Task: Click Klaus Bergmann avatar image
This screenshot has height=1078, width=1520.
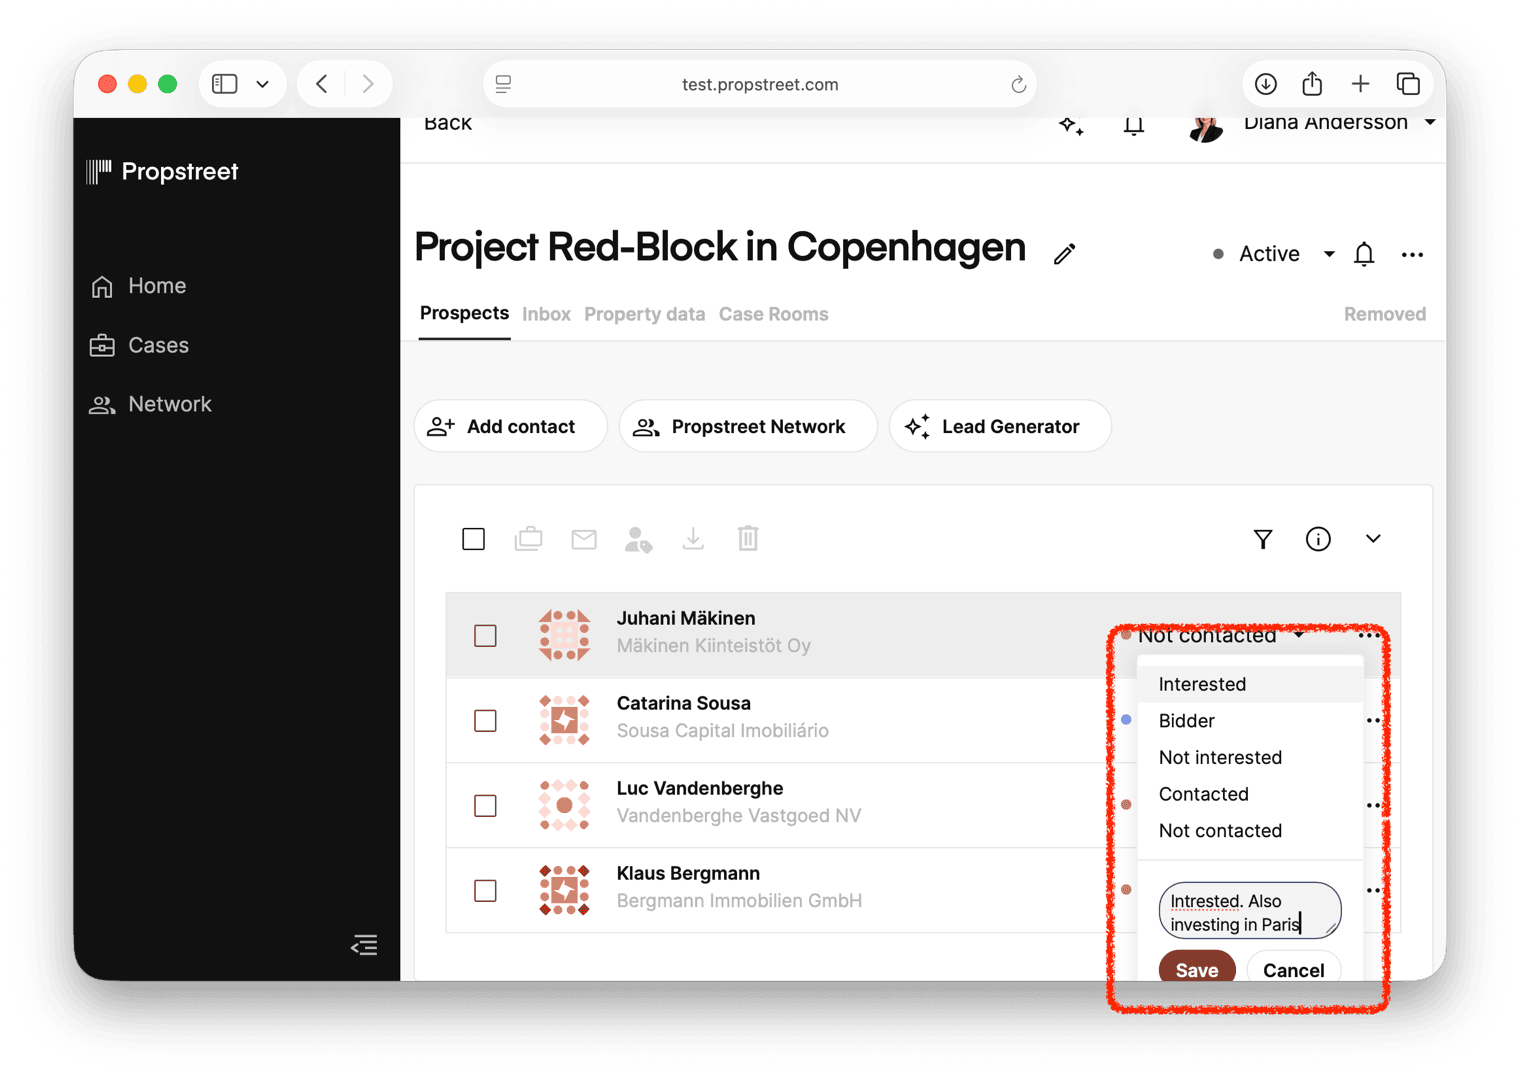Action: [x=564, y=890]
